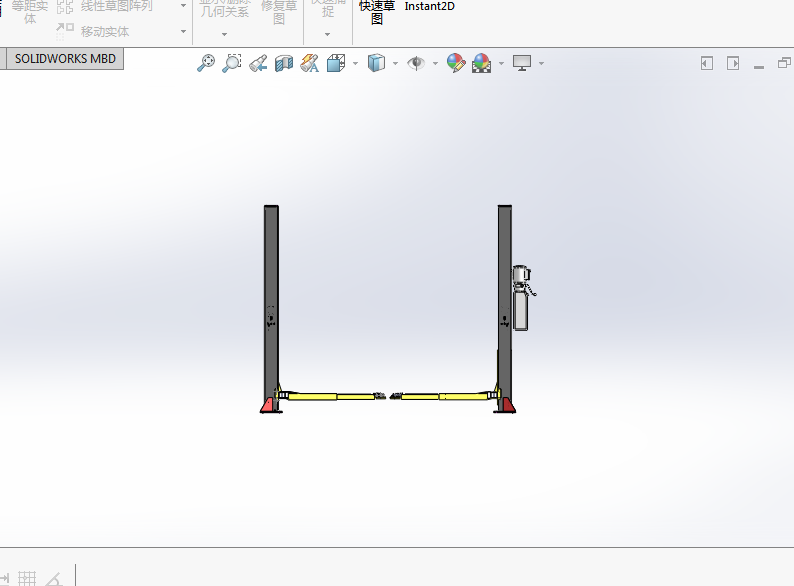Click the Display Style icon

point(376,63)
